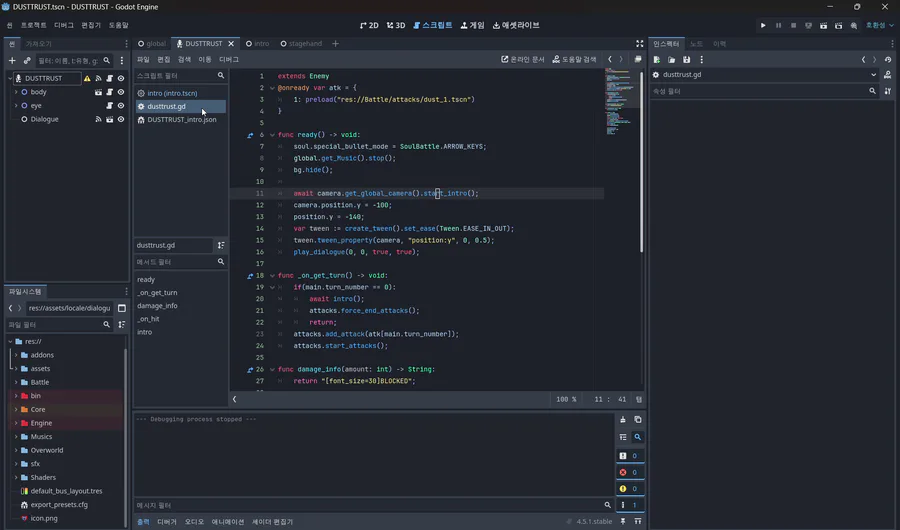Image resolution: width=900 pixels, height=530 pixels.
Task: Save the resource in inspector
Action: coord(686,60)
